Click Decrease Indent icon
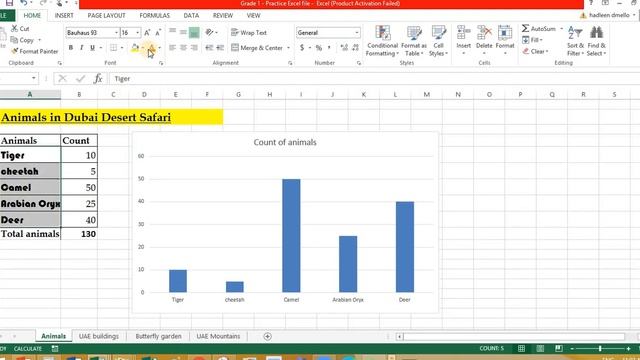 click(209, 48)
